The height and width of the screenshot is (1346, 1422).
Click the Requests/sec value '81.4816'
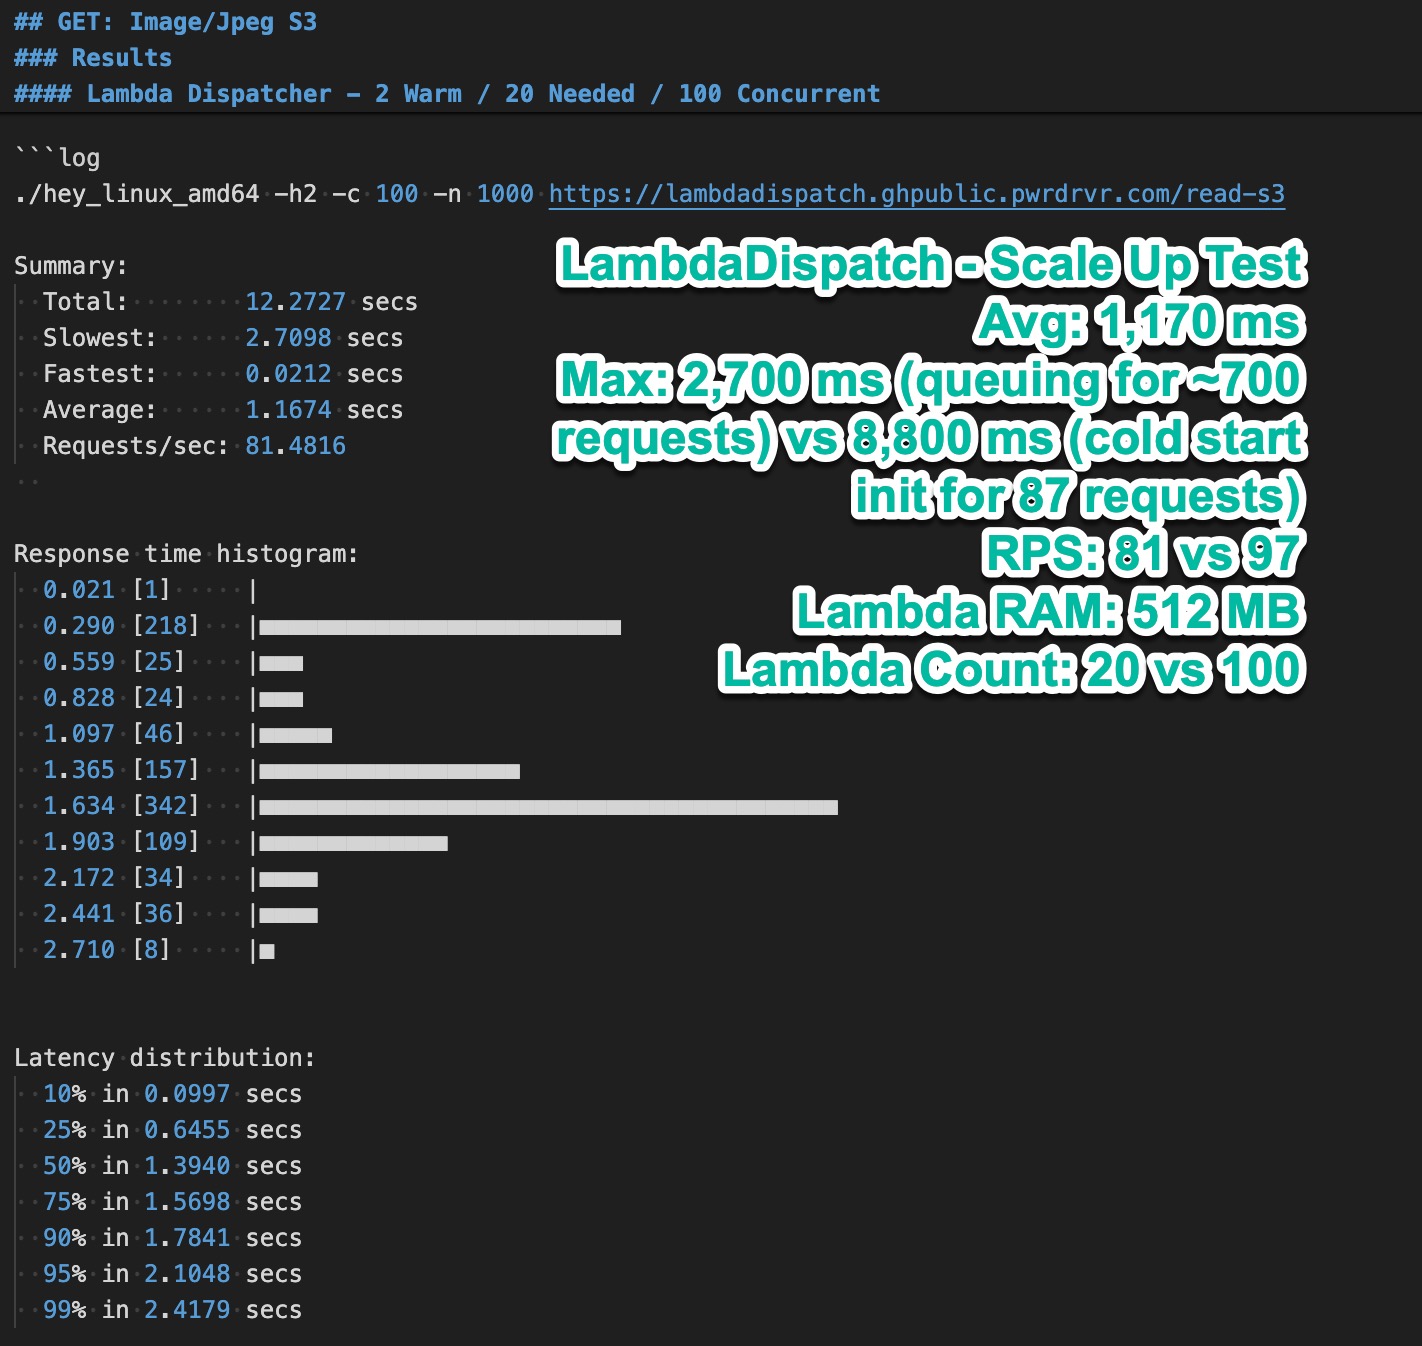295,446
